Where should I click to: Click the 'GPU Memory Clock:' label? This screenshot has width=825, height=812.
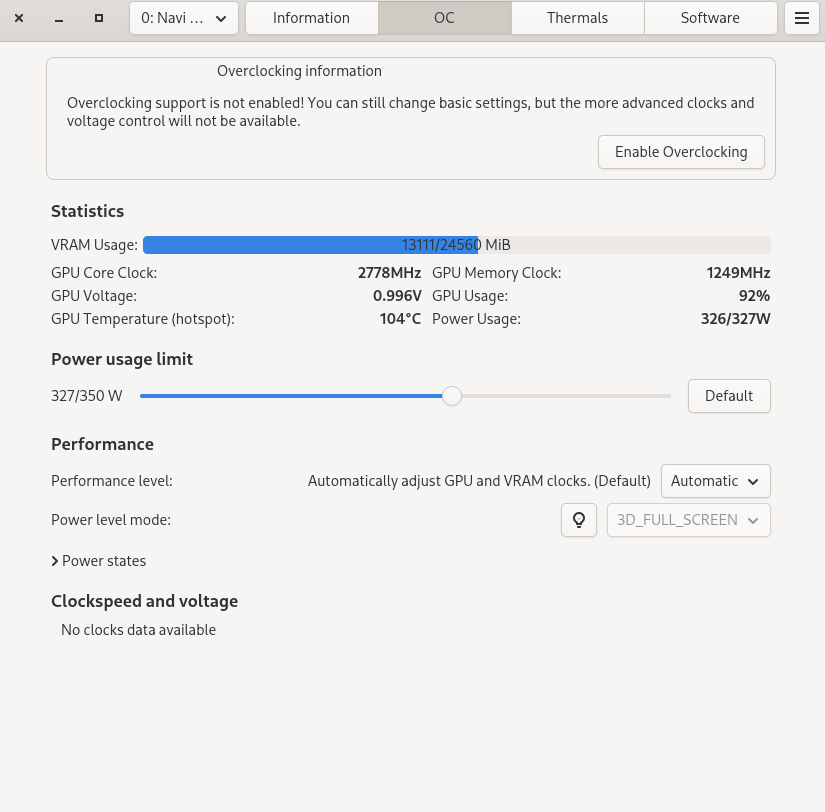tap(497, 273)
